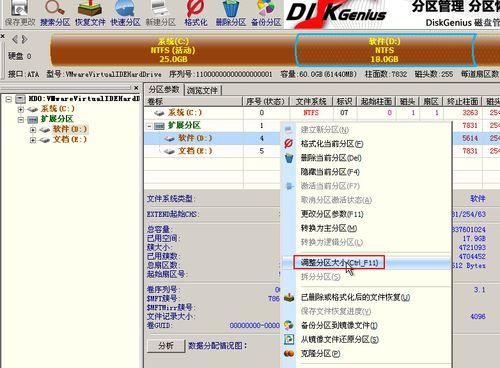The width and height of the screenshot is (500, 368).
Task: Select 扩展分区 in the left tree
Action: click(x=57, y=119)
